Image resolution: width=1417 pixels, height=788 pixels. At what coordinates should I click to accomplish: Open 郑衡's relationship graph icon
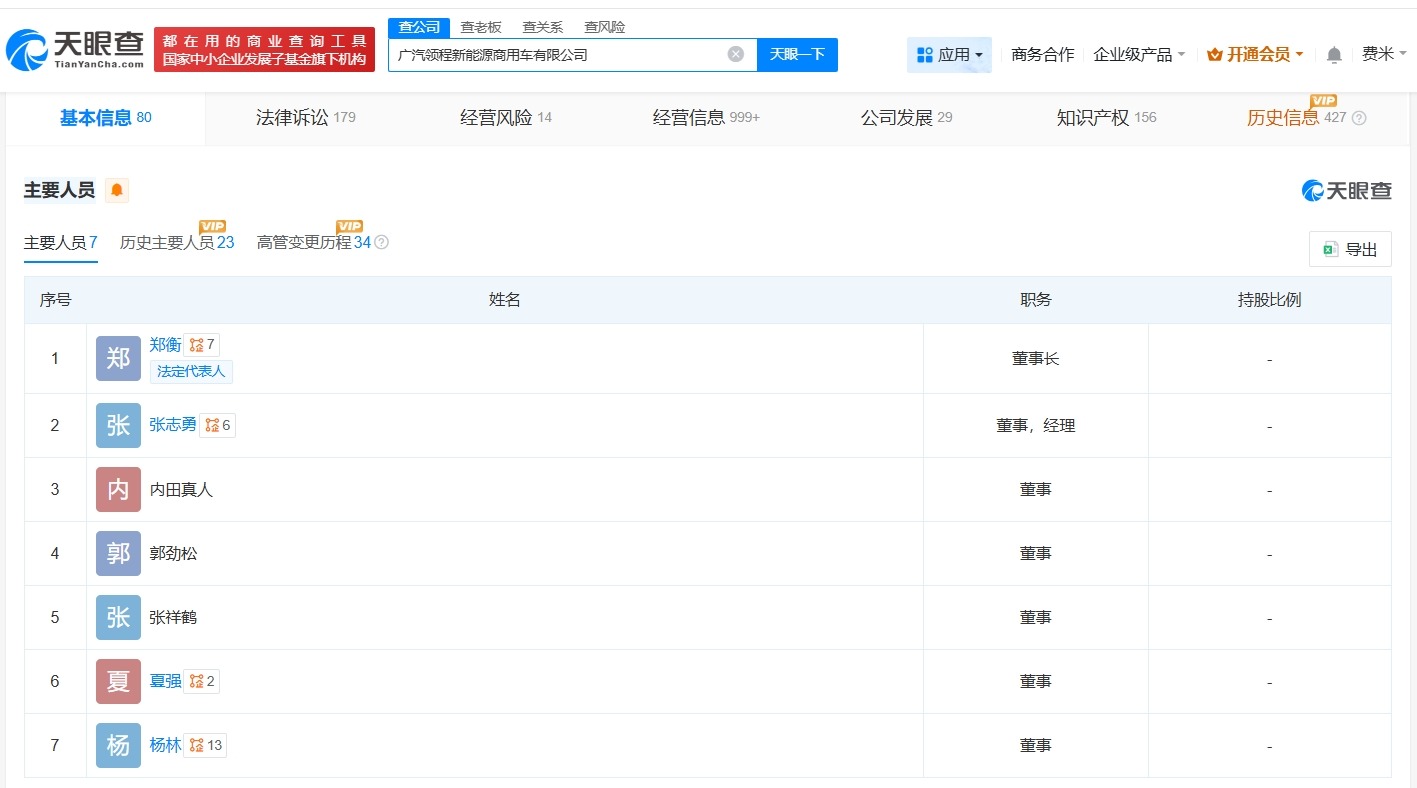click(198, 344)
